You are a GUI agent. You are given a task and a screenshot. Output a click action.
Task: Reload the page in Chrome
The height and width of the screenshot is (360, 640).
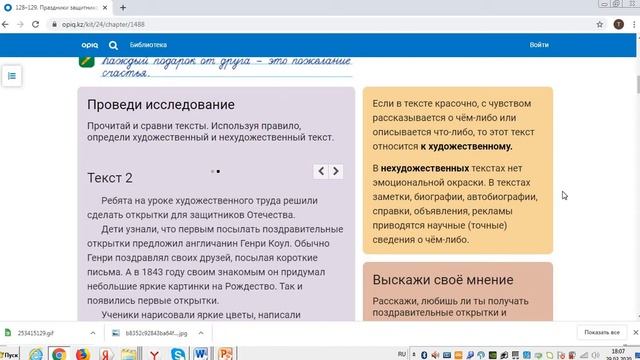(36, 24)
